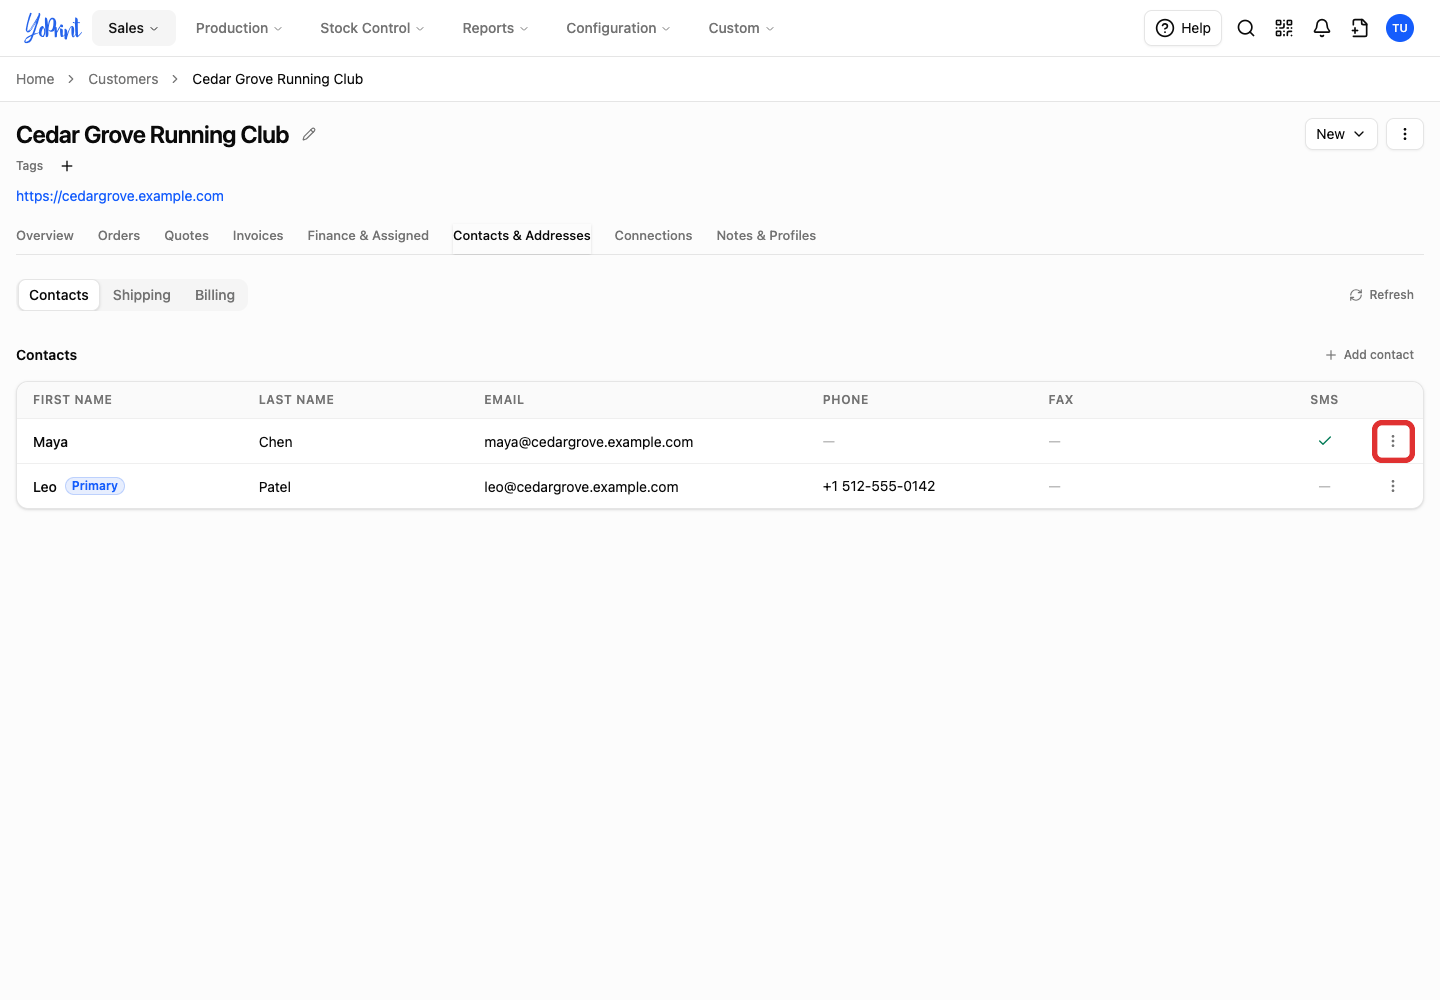Open the QR code scanner icon

1284,28
